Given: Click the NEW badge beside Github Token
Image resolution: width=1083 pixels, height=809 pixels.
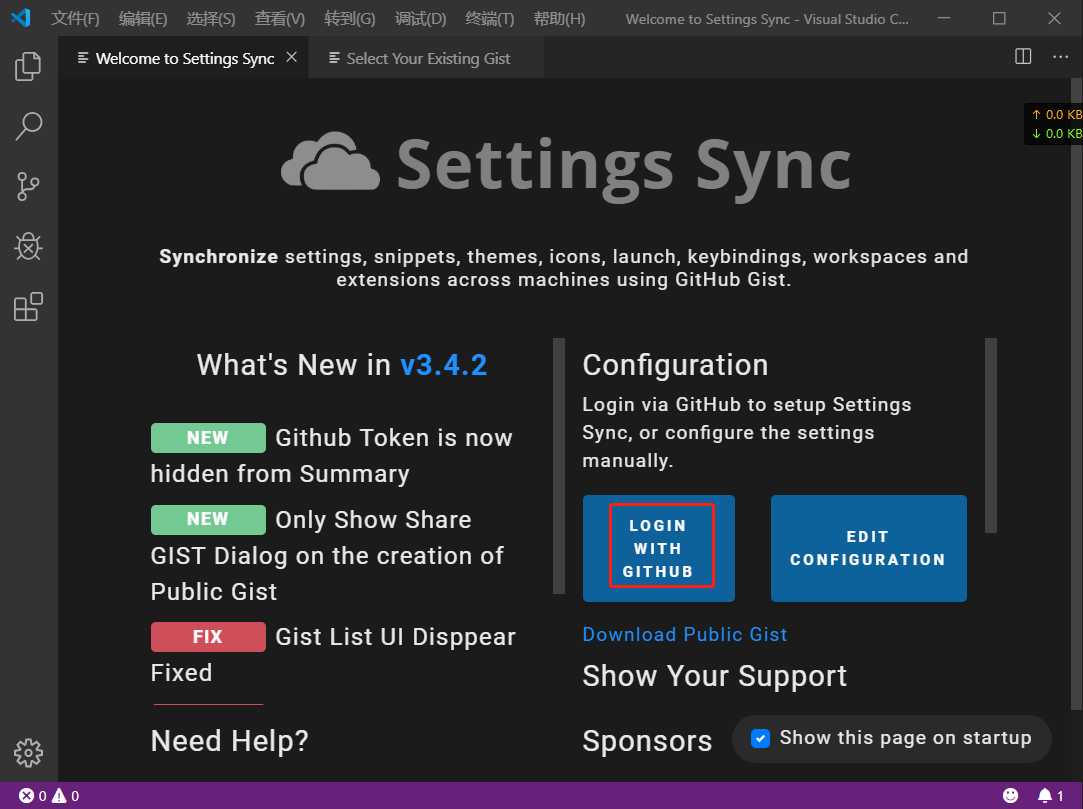Looking at the screenshot, I should click(208, 438).
